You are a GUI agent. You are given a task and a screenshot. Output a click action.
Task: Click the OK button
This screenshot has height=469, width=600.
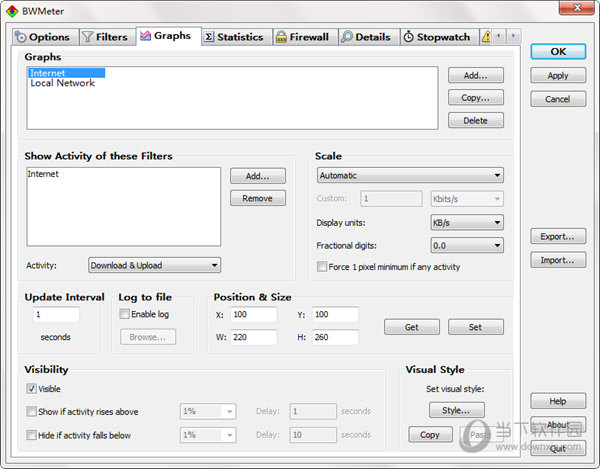pos(558,52)
